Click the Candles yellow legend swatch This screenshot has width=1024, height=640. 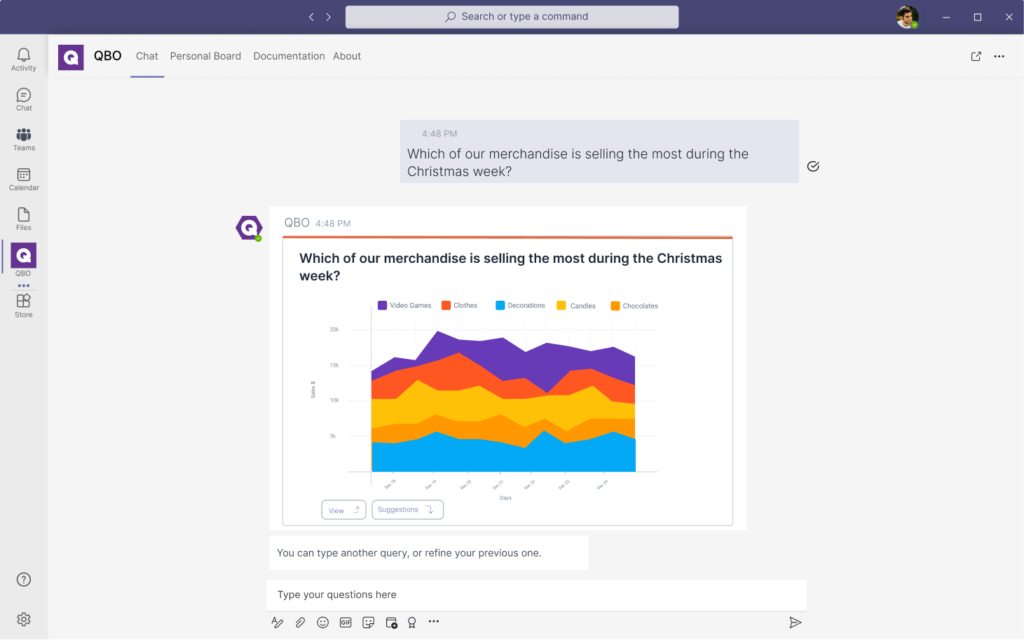click(561, 305)
